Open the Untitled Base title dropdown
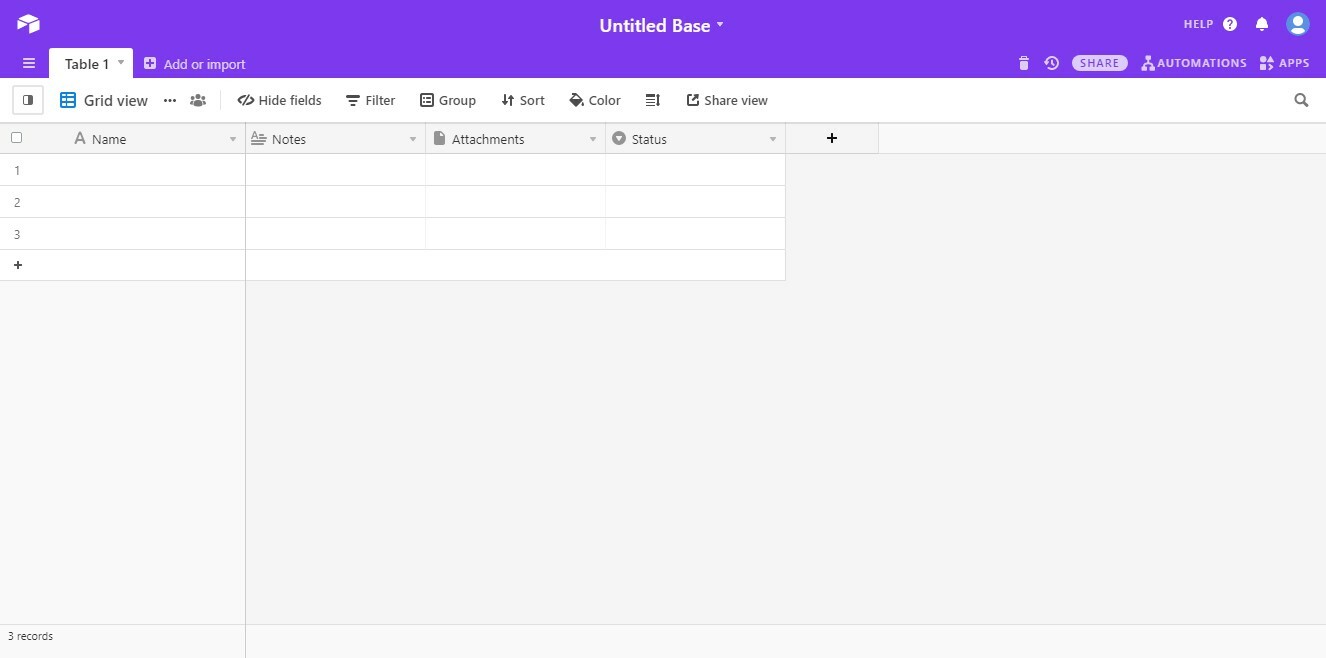 [661, 25]
